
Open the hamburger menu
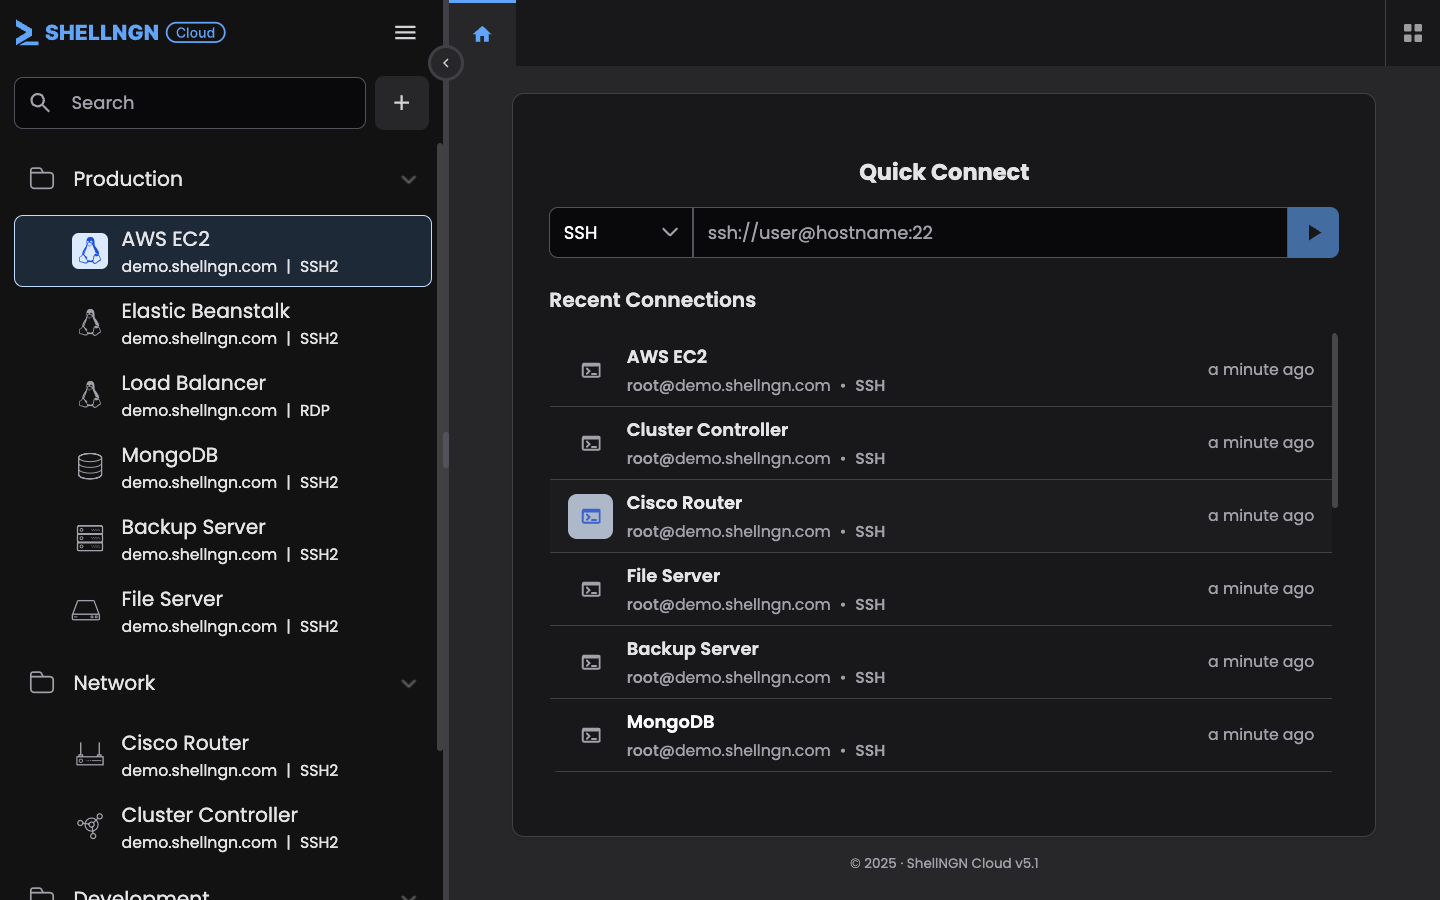coord(405,32)
